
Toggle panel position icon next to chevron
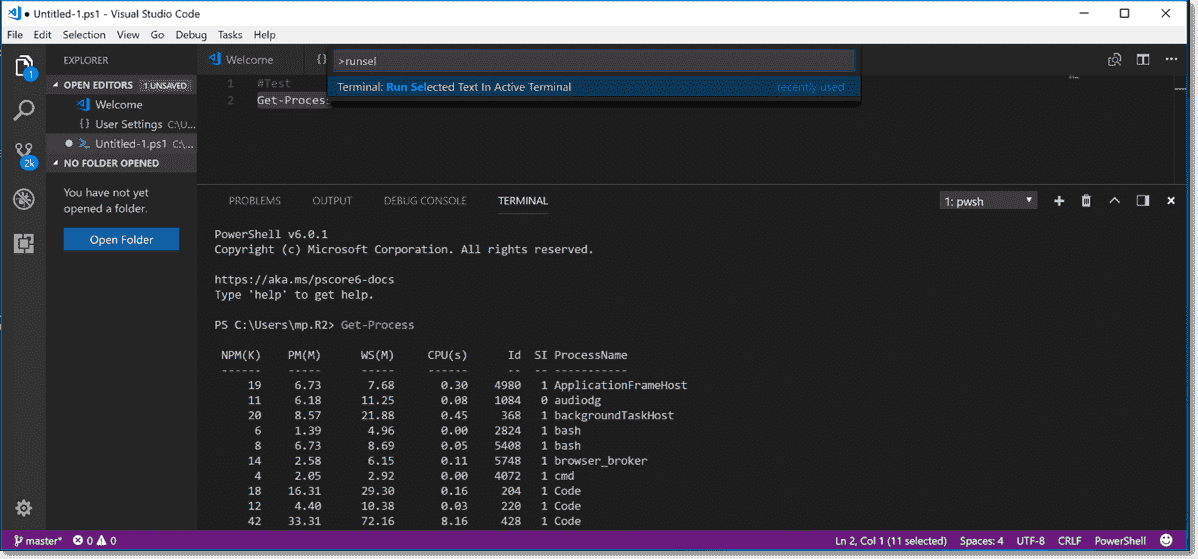pos(1142,201)
